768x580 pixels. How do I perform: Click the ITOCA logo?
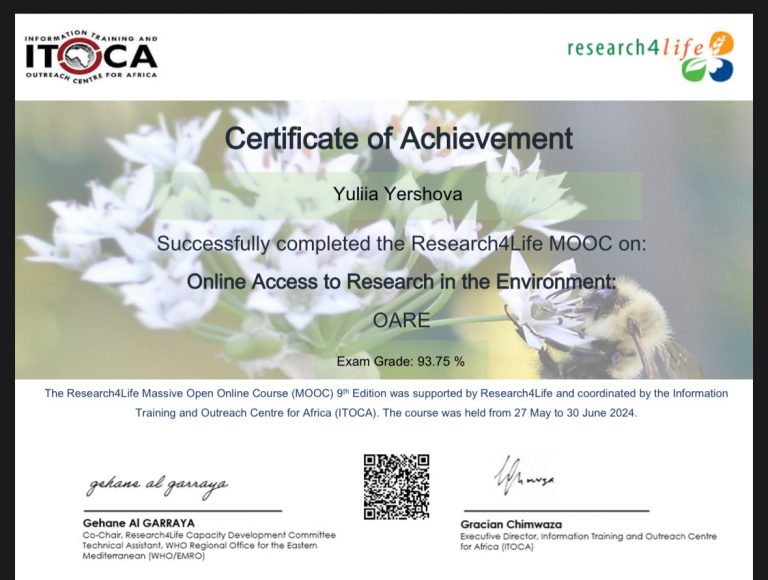(x=91, y=56)
